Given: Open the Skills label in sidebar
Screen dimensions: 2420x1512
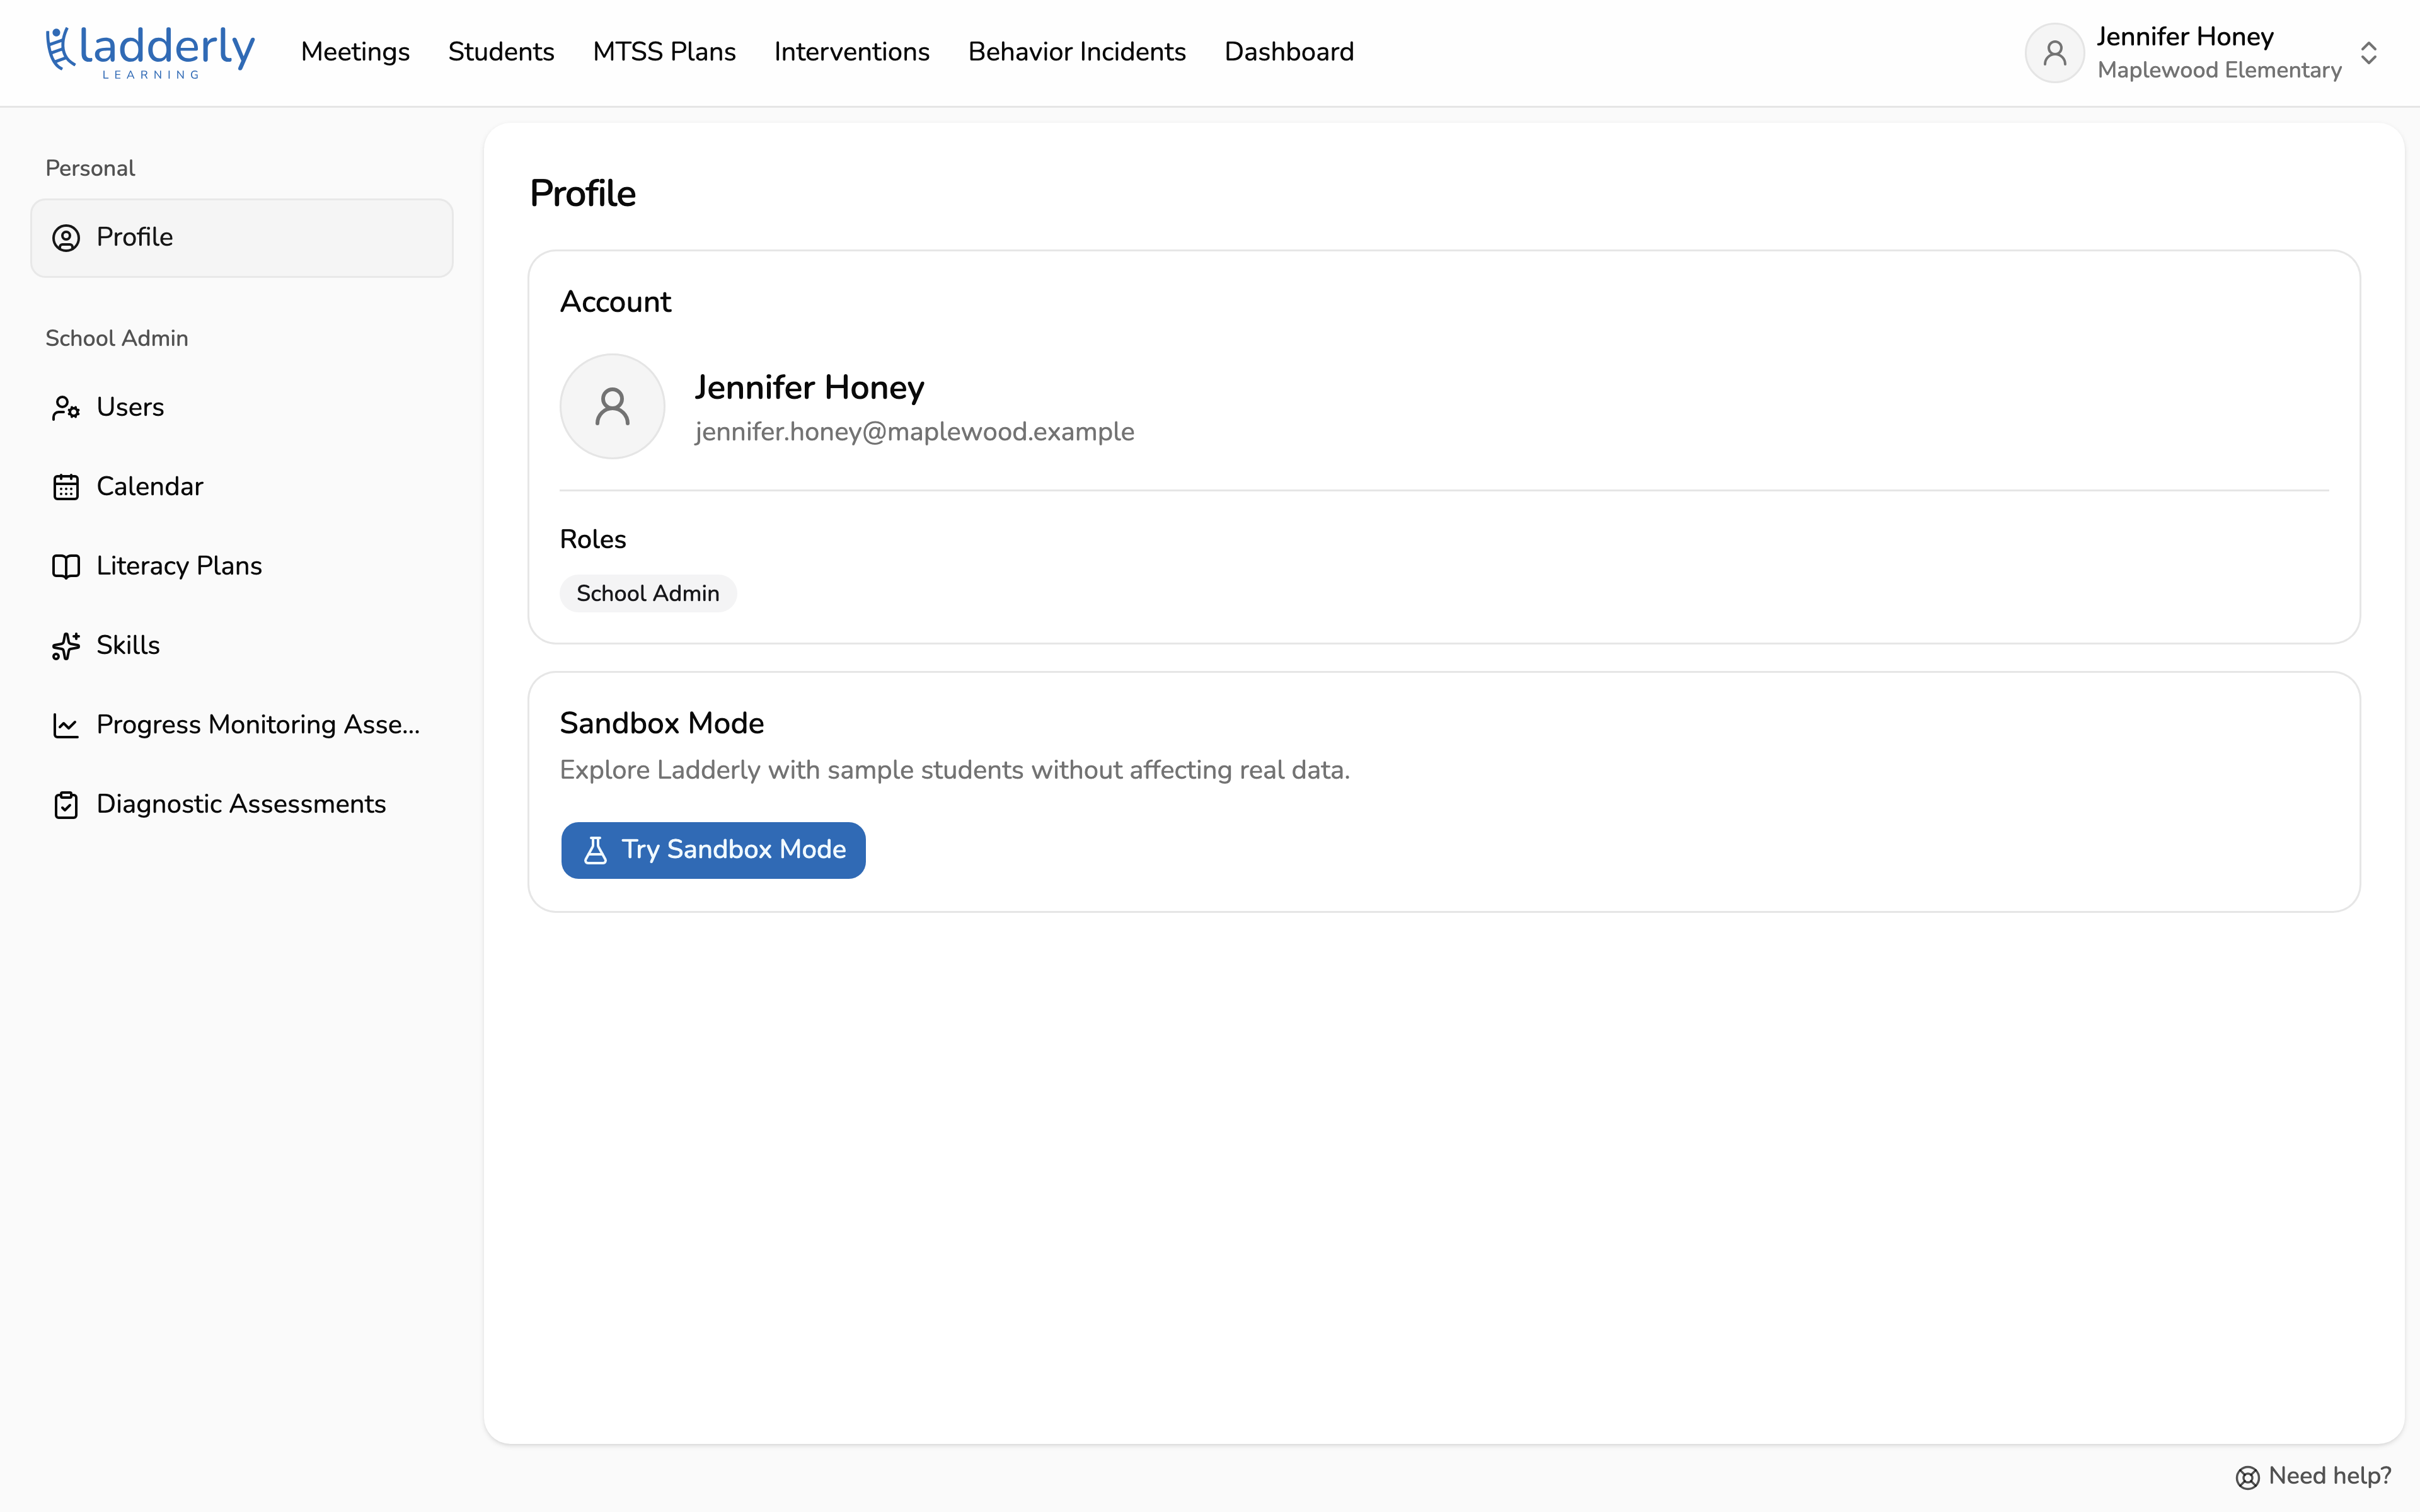Looking at the screenshot, I should (x=128, y=645).
